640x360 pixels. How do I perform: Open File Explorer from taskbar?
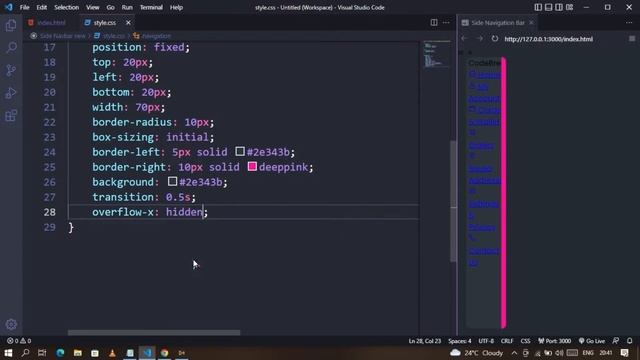(78, 353)
